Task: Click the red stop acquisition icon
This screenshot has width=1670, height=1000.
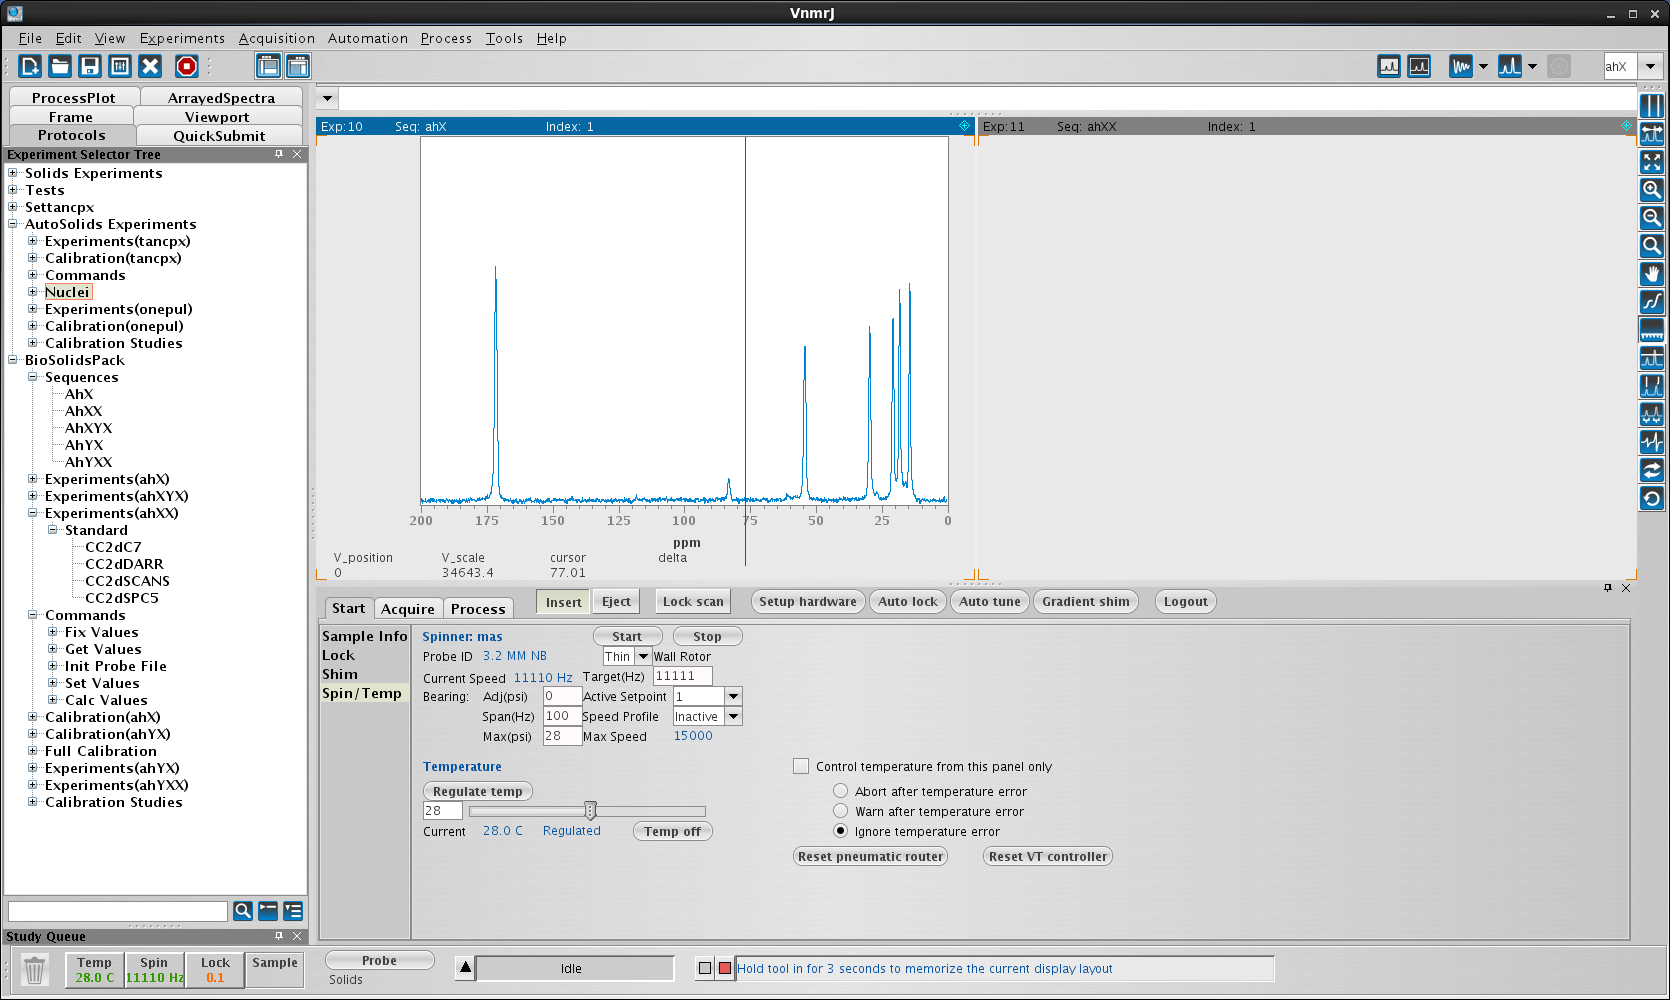Action: coord(186,66)
